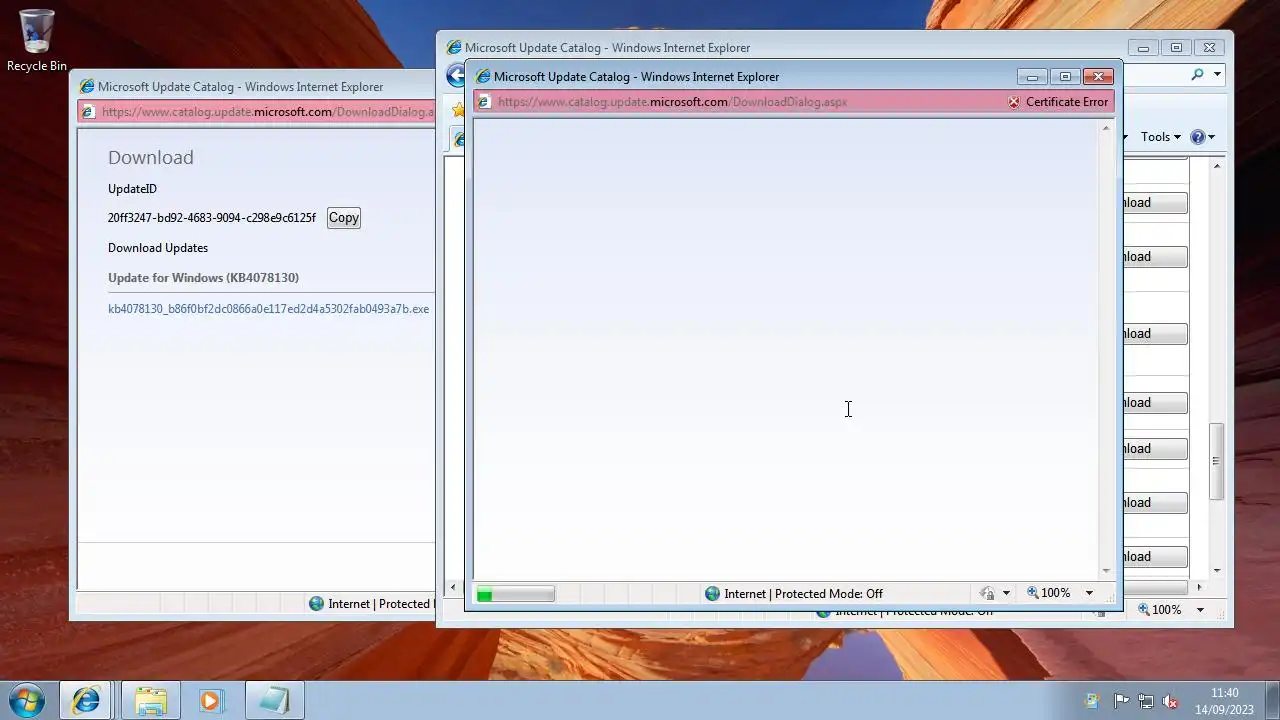Click middle window vertical scrollbar down arrow
This screenshot has width=1280, height=720.
[x=1217, y=570]
